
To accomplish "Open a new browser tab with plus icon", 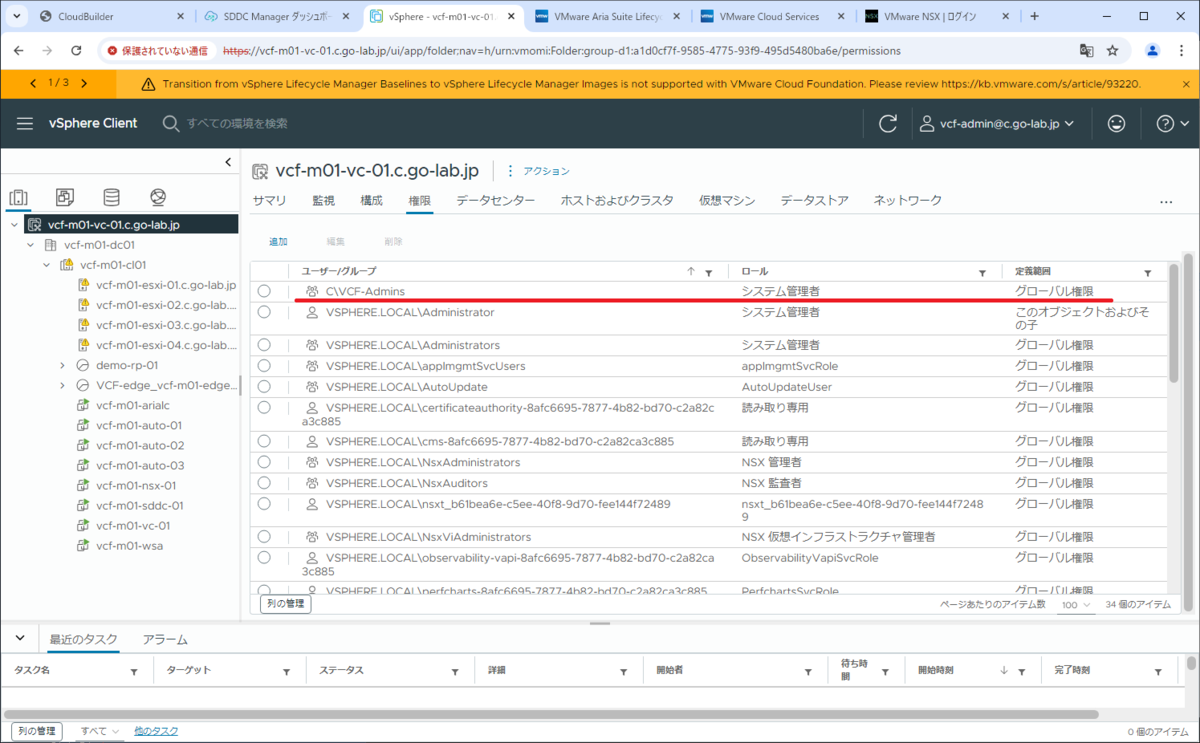I will point(1034,16).
